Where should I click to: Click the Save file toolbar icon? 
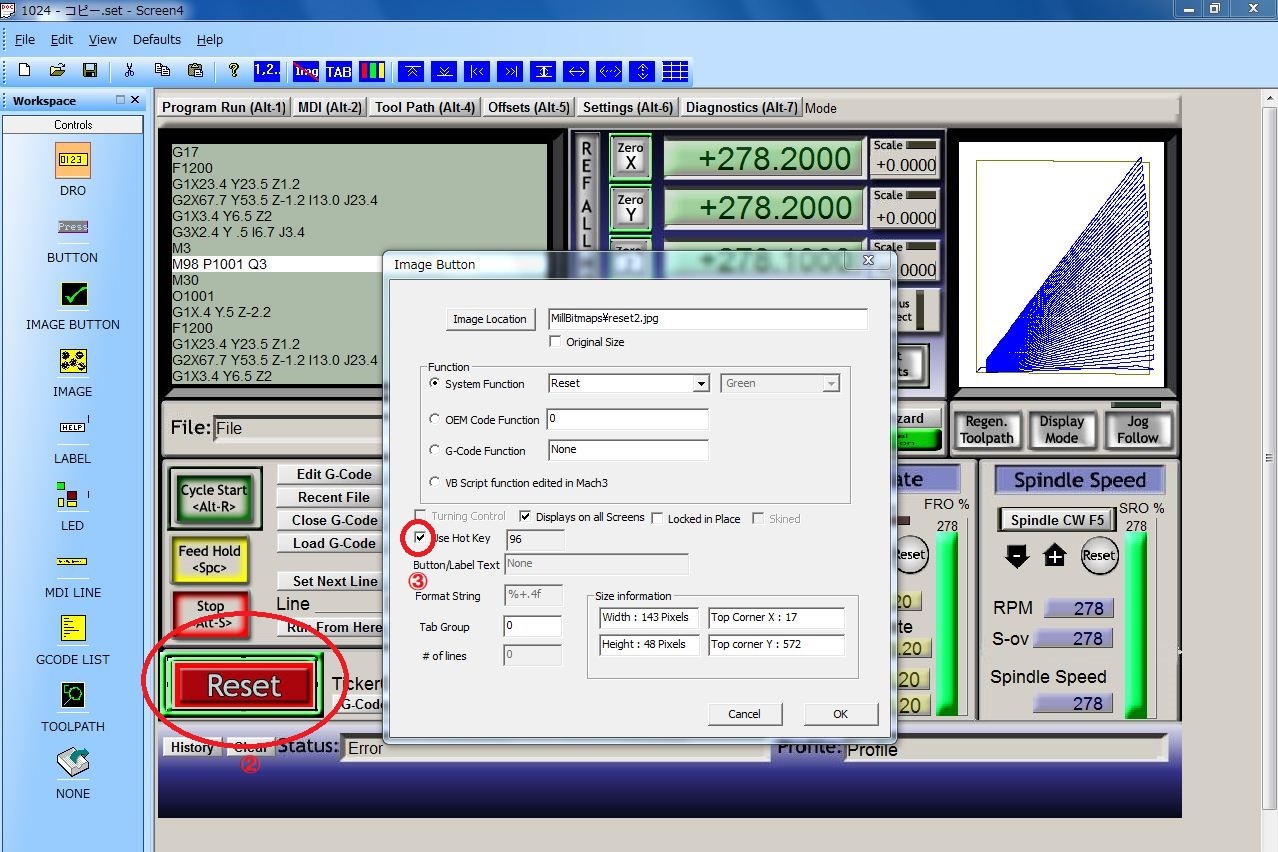pos(90,71)
